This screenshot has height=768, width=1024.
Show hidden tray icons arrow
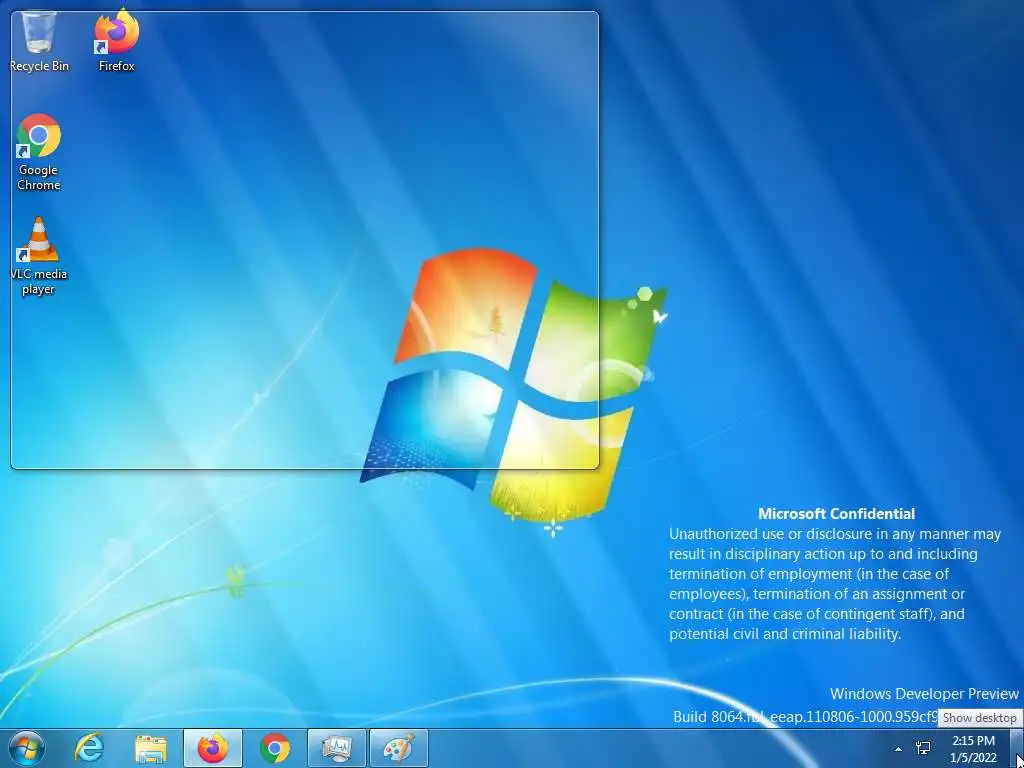point(899,749)
